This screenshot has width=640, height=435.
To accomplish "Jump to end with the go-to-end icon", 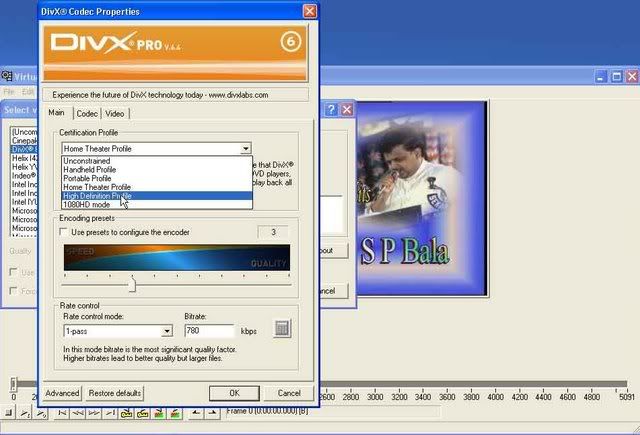I will (x=110, y=413).
